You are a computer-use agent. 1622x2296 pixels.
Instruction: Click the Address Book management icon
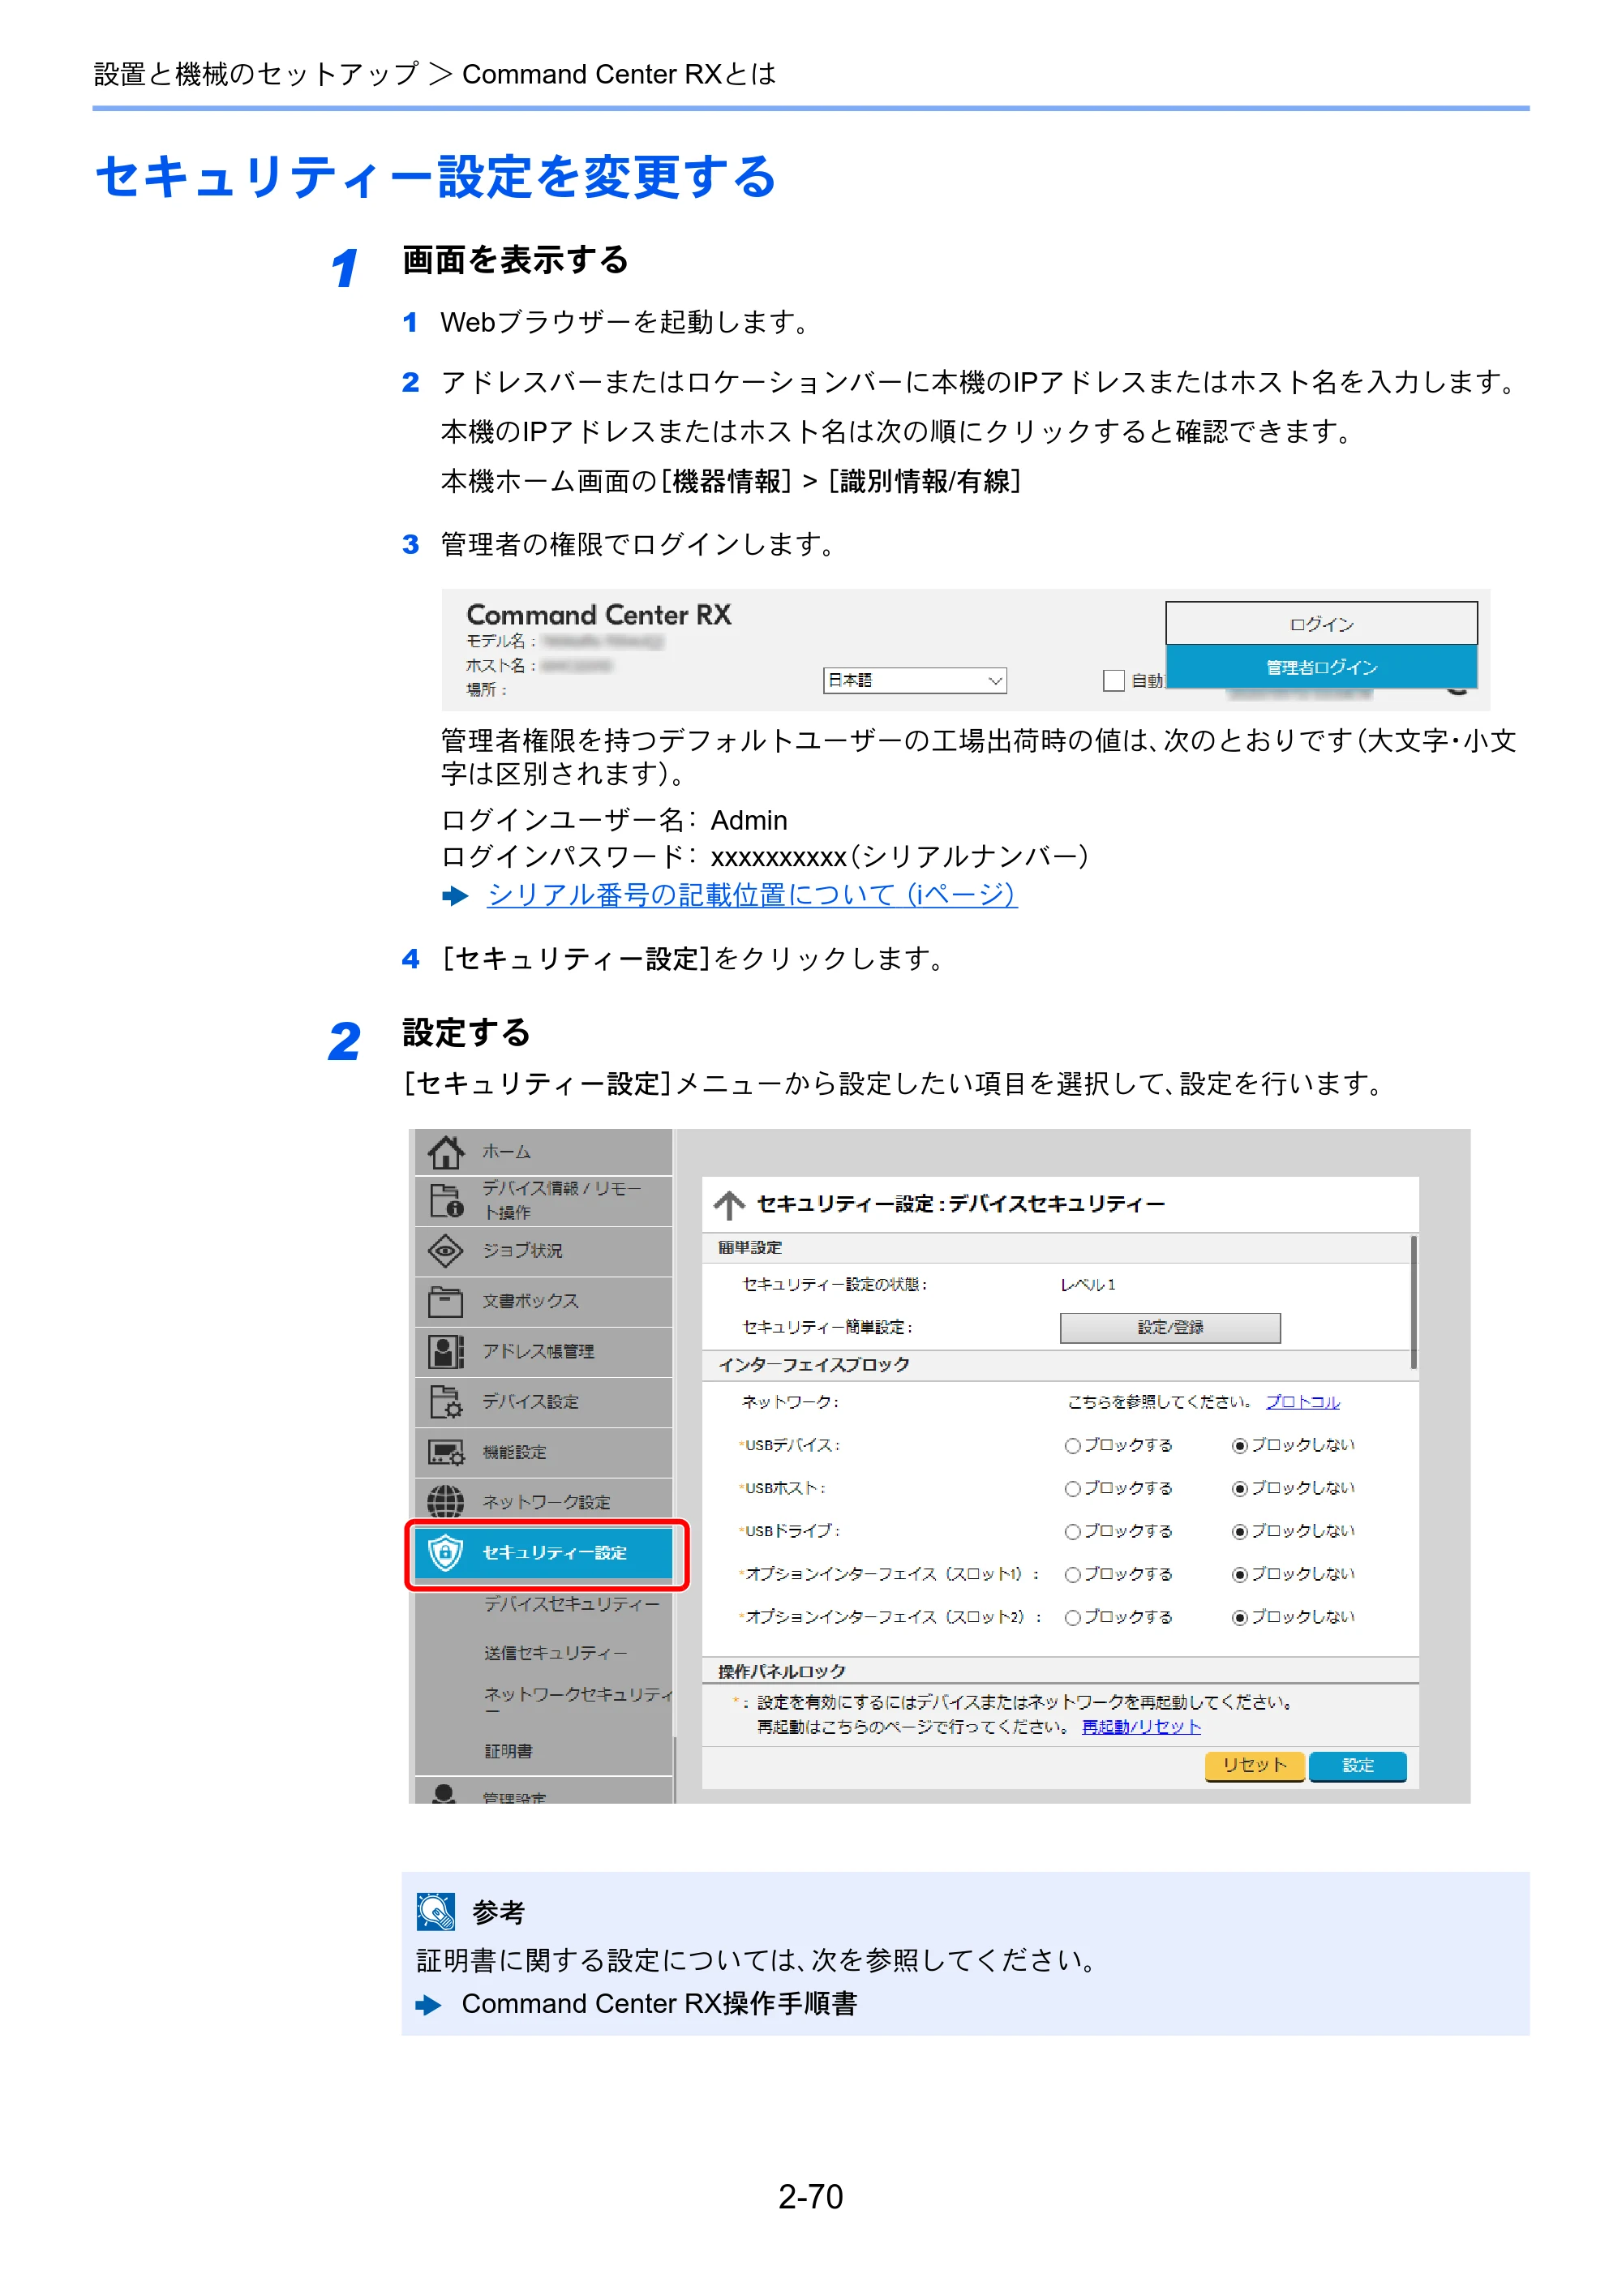[445, 1351]
